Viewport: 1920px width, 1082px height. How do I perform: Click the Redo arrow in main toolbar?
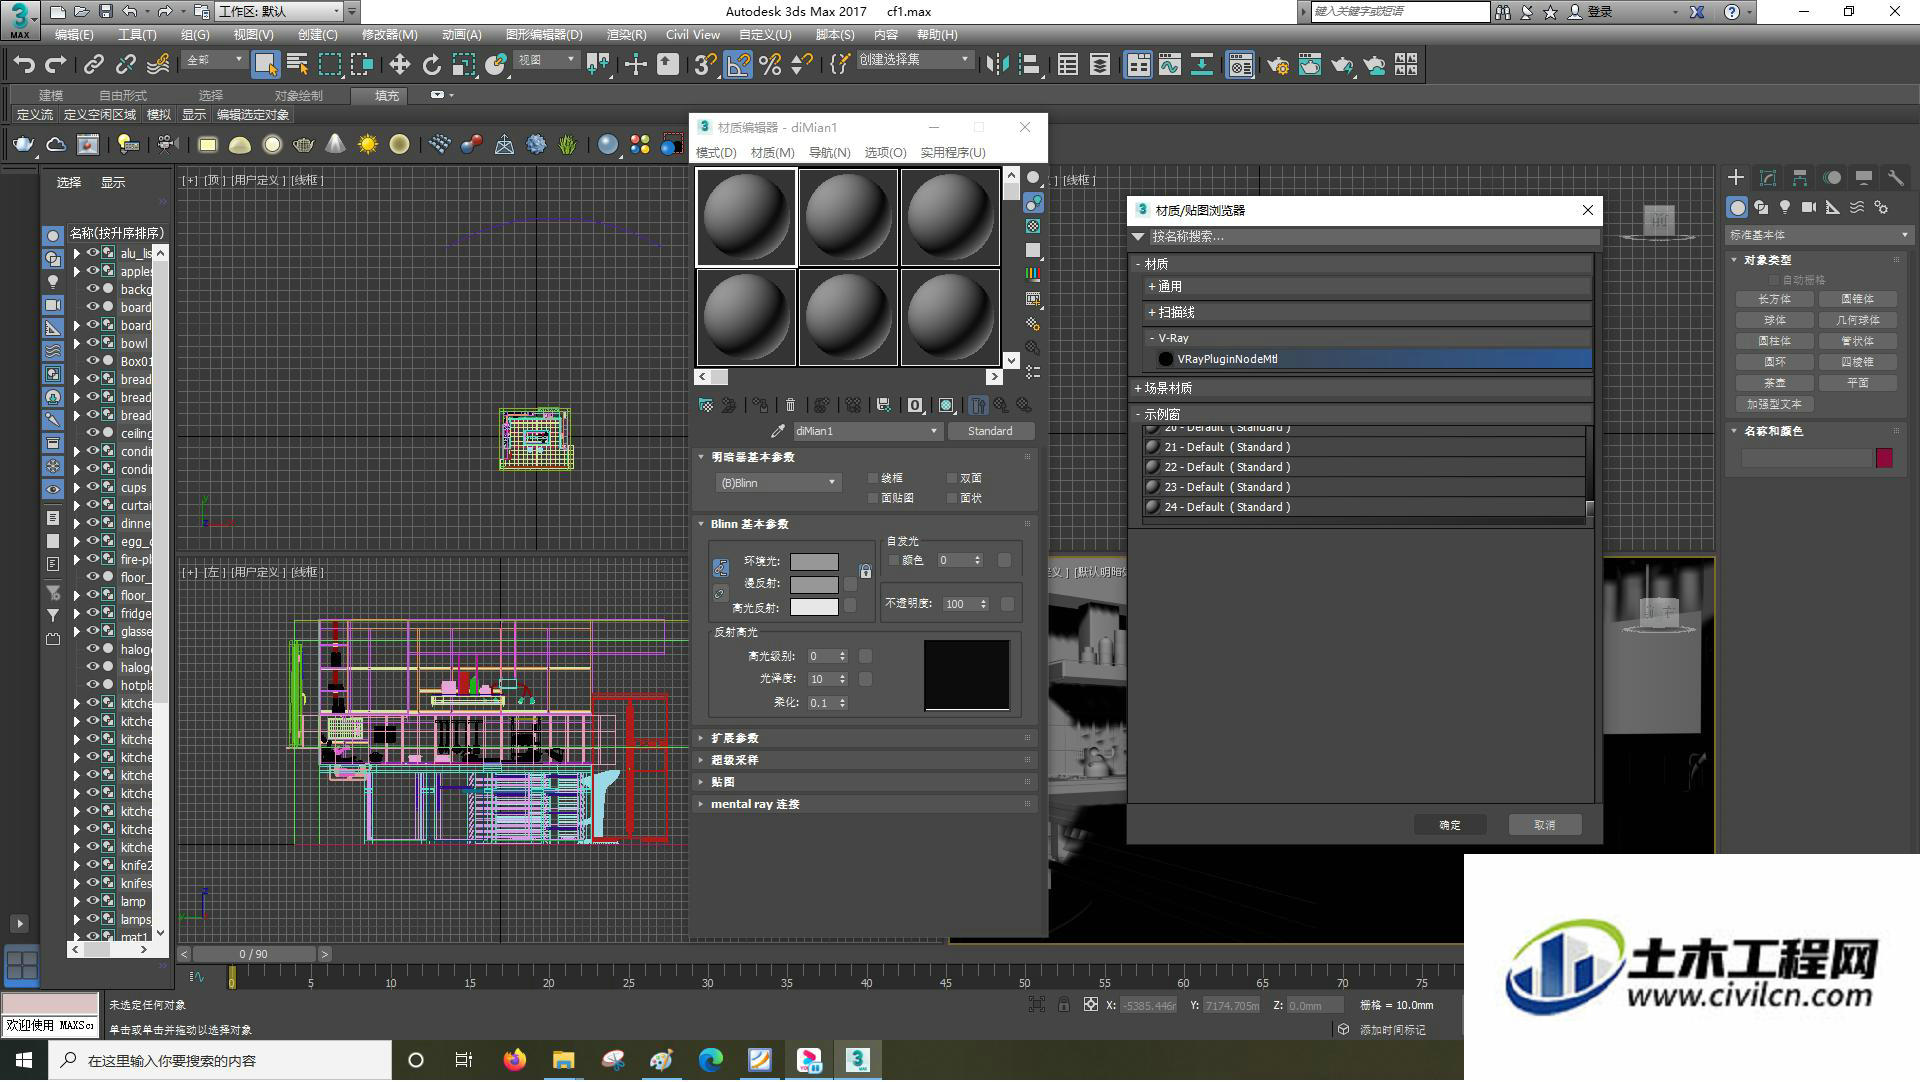pyautogui.click(x=56, y=65)
